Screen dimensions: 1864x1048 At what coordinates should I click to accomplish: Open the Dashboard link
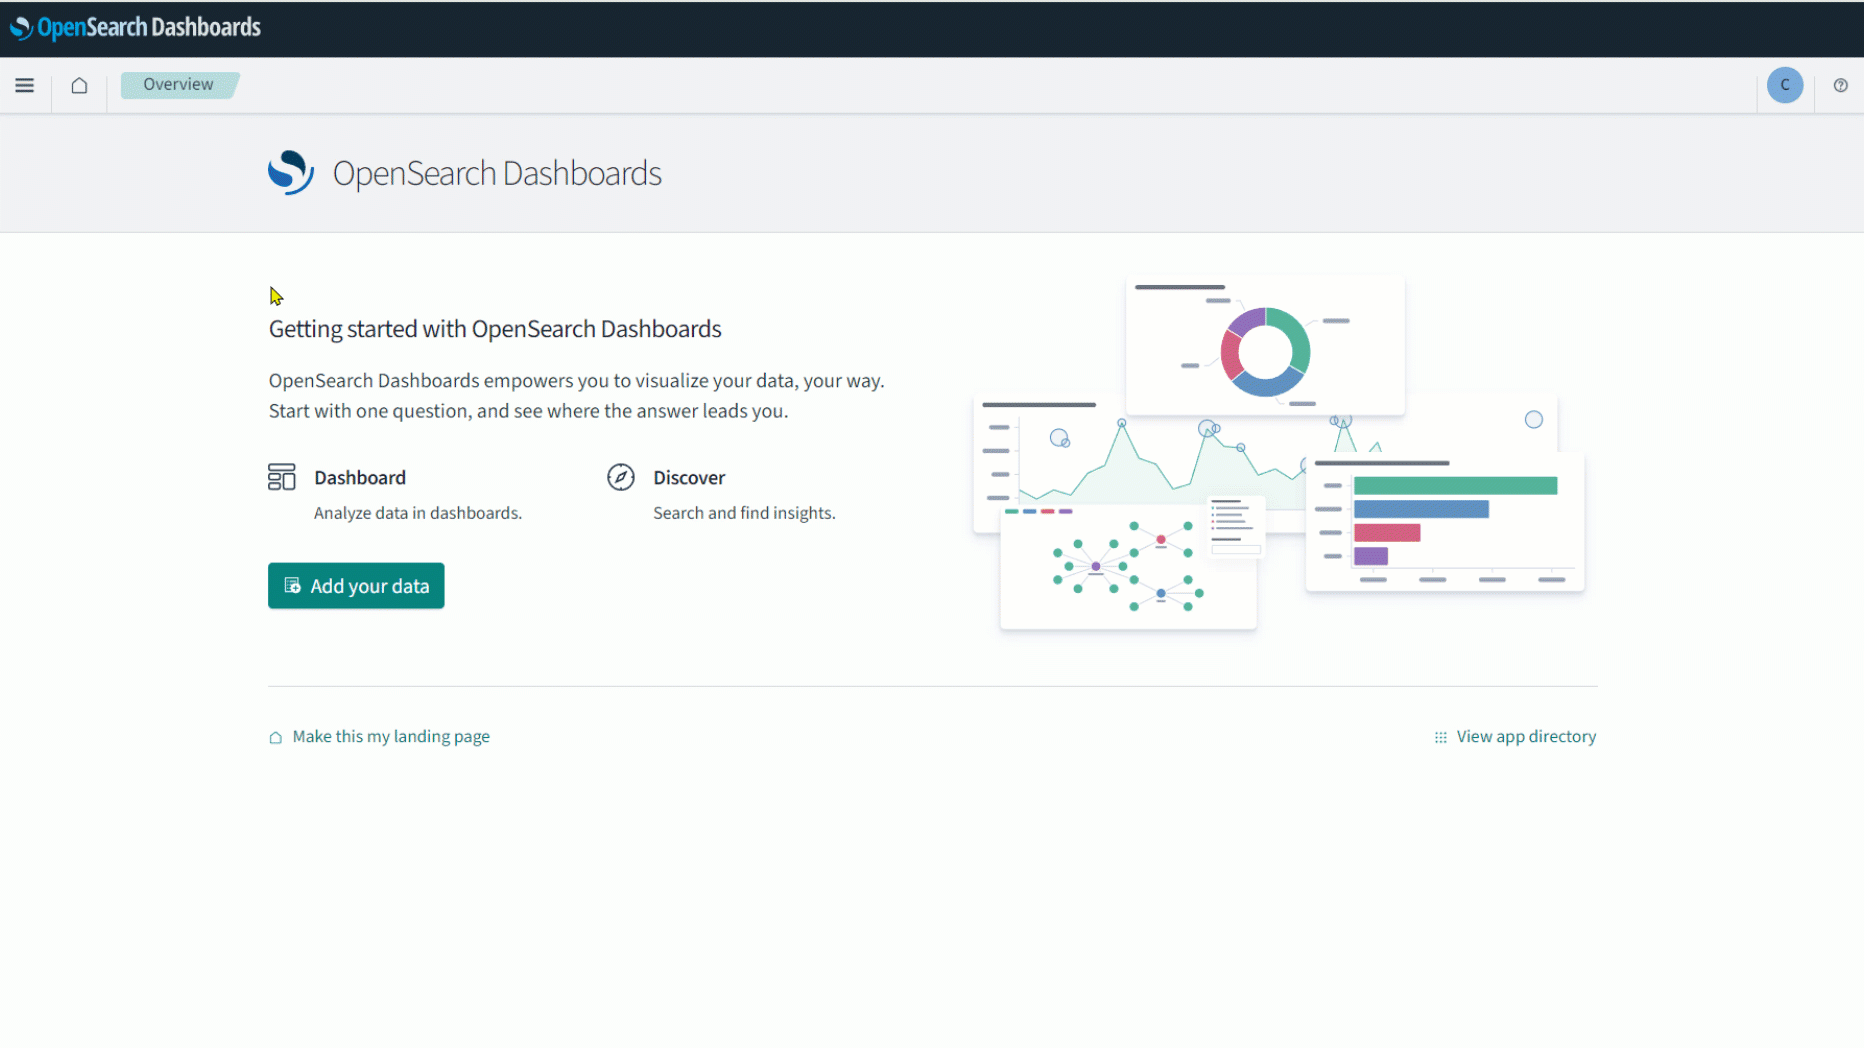click(x=360, y=478)
